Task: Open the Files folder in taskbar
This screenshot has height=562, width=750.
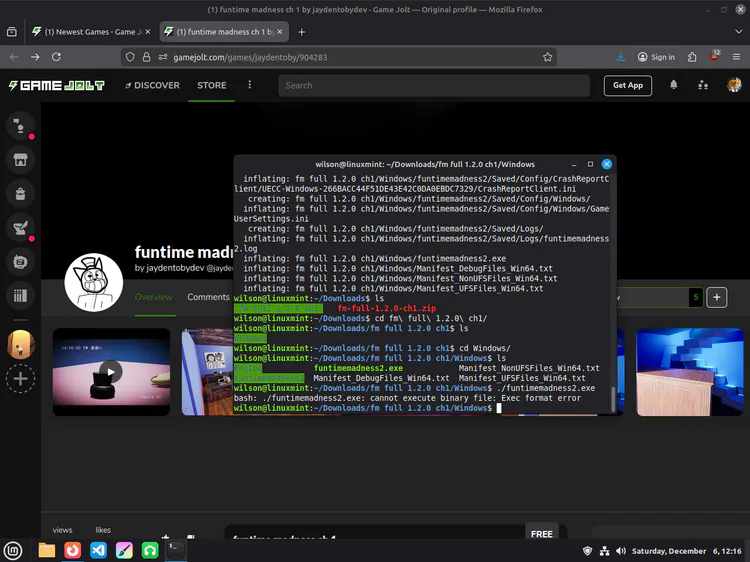Action: pos(46,551)
